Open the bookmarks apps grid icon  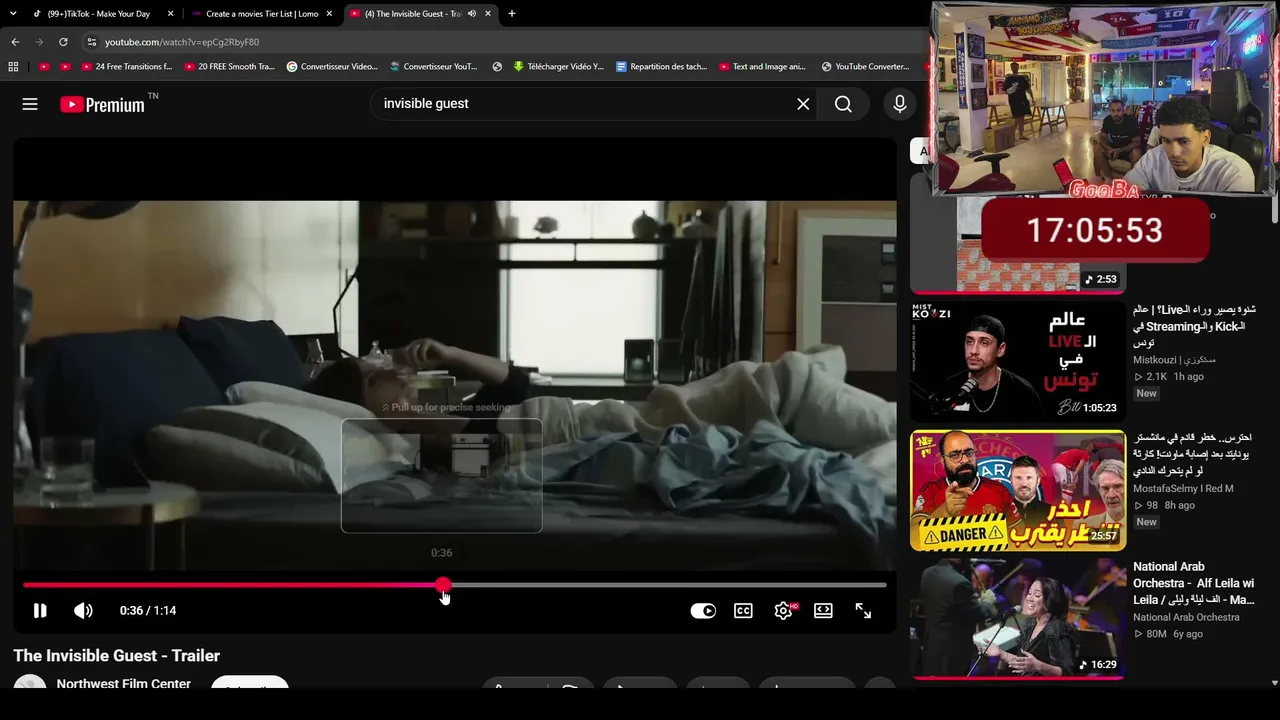(x=13, y=67)
